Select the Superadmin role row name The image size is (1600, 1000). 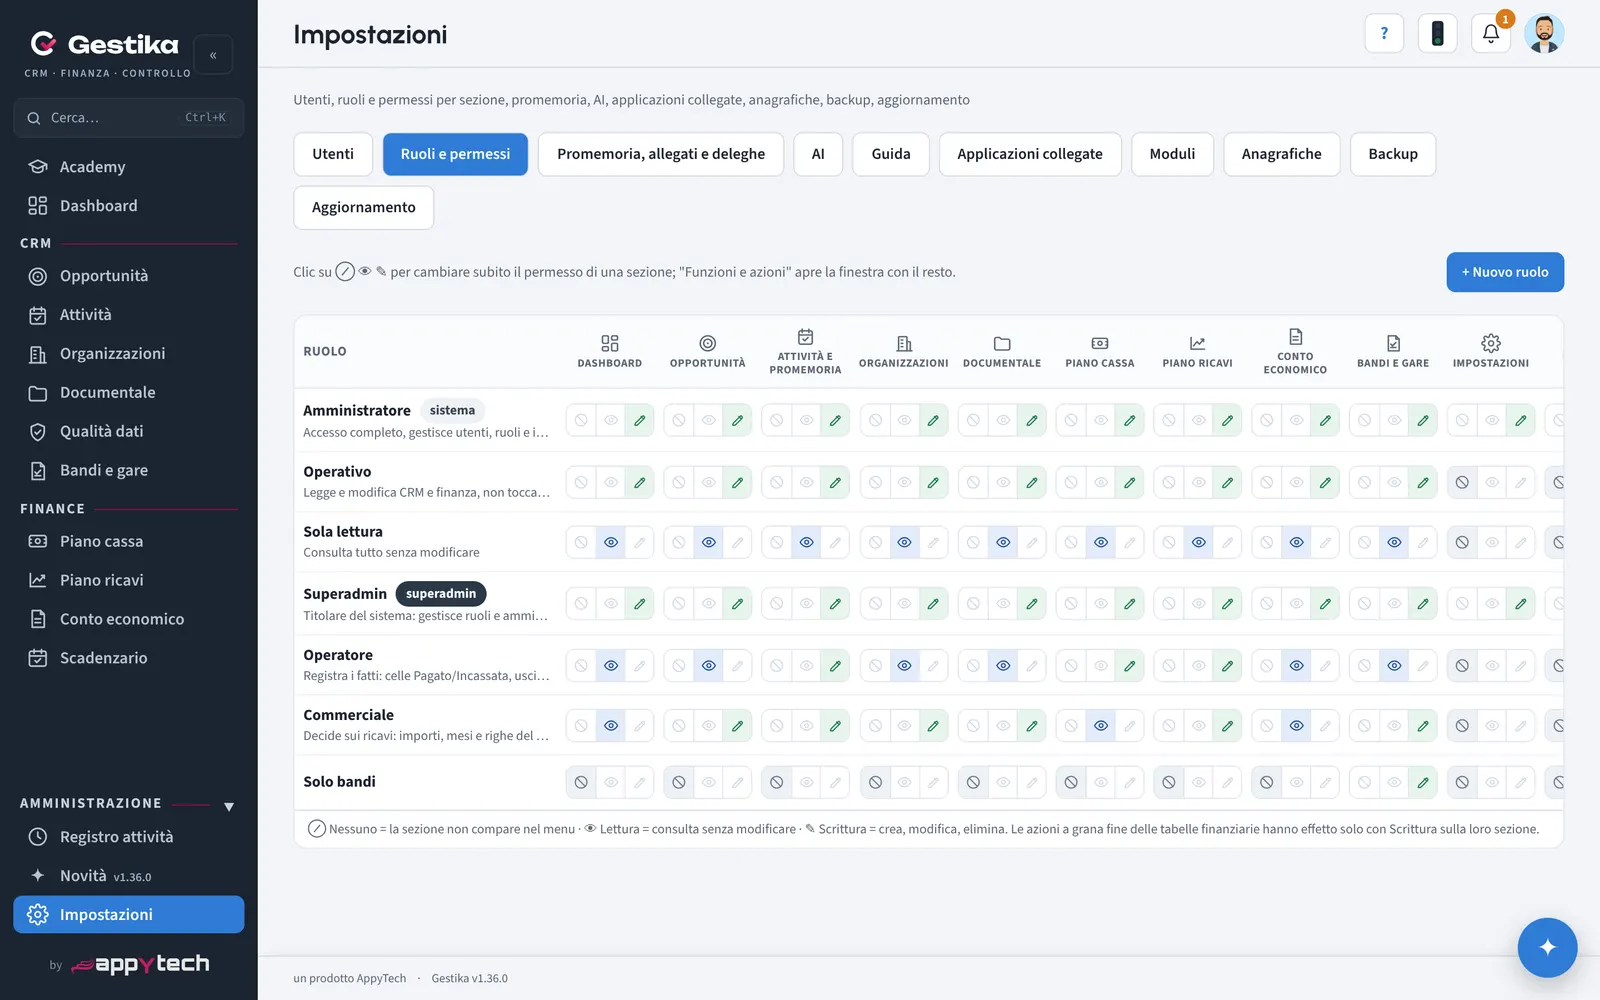pos(345,594)
